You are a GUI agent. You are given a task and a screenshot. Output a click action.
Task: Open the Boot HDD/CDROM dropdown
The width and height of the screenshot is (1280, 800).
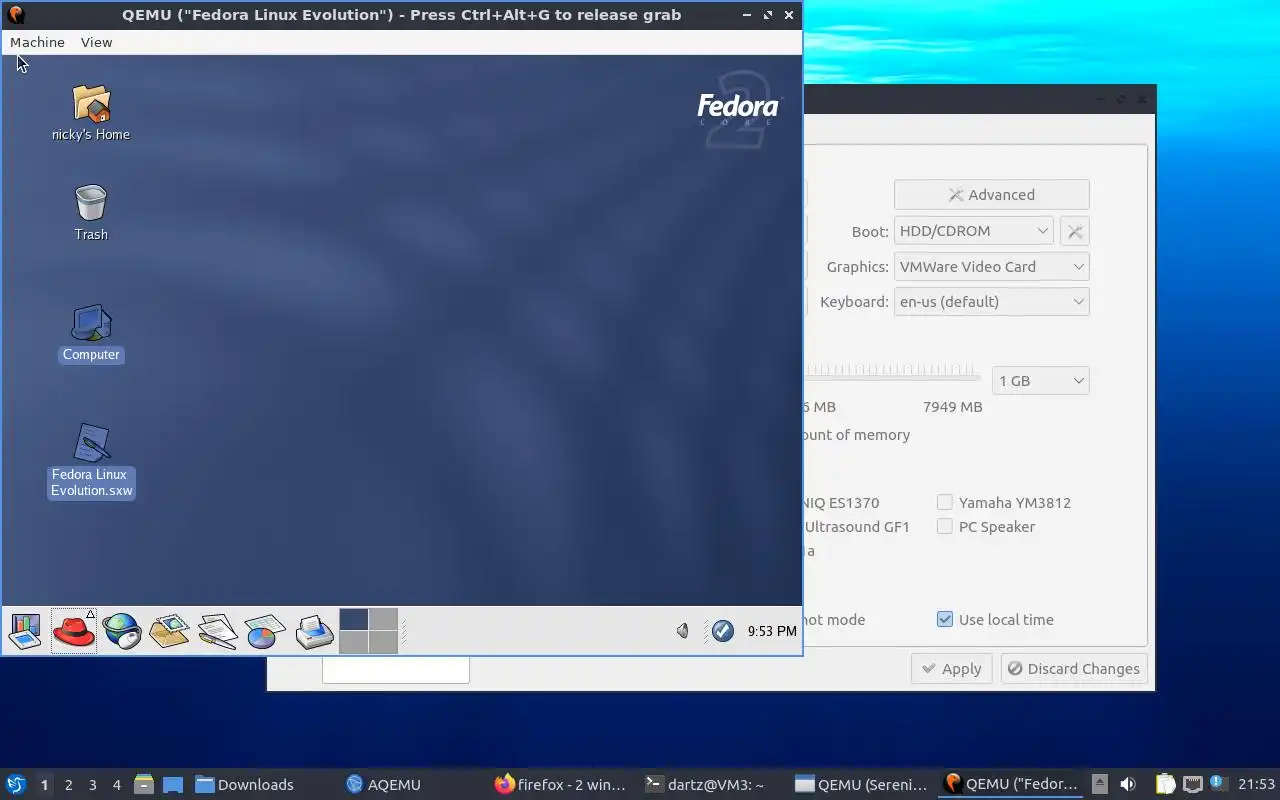click(x=973, y=231)
